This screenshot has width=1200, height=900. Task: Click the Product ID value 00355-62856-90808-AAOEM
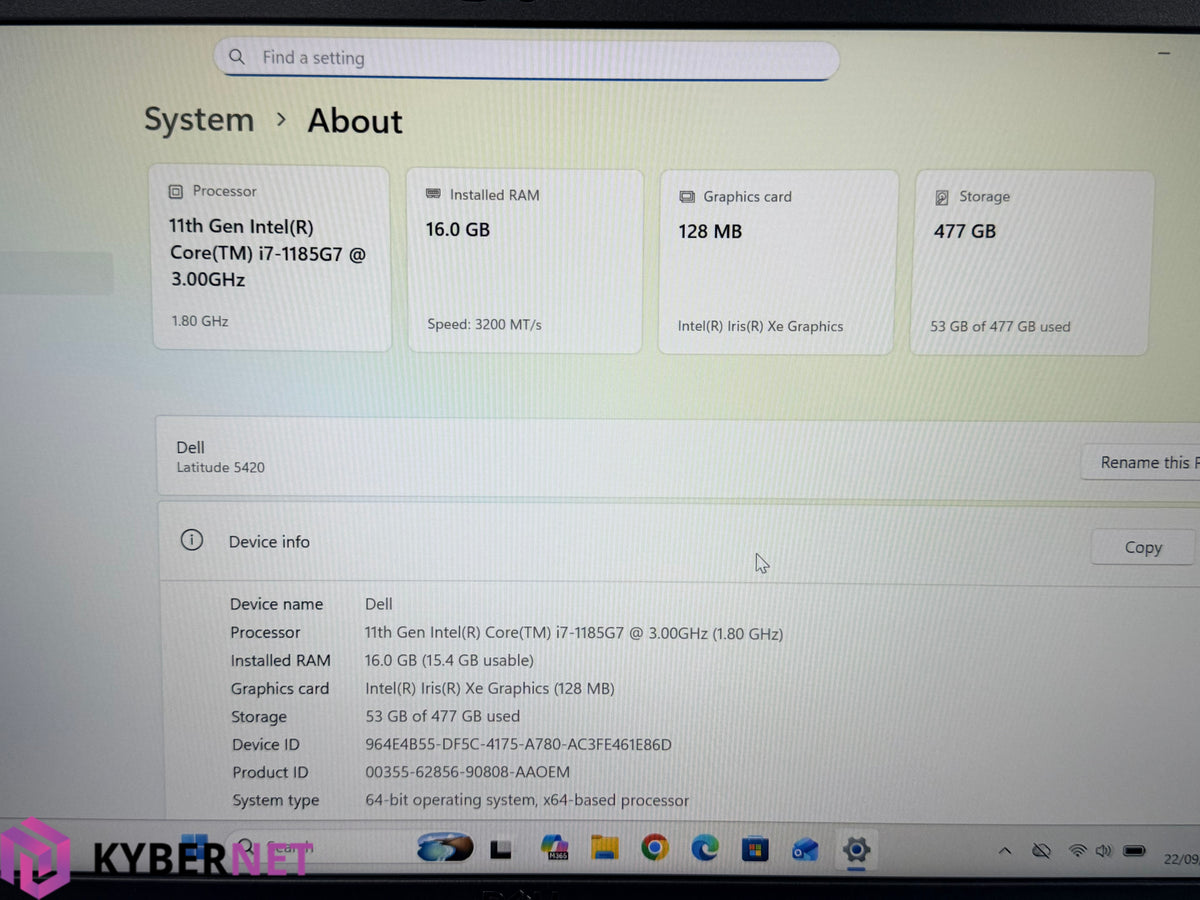(x=467, y=773)
